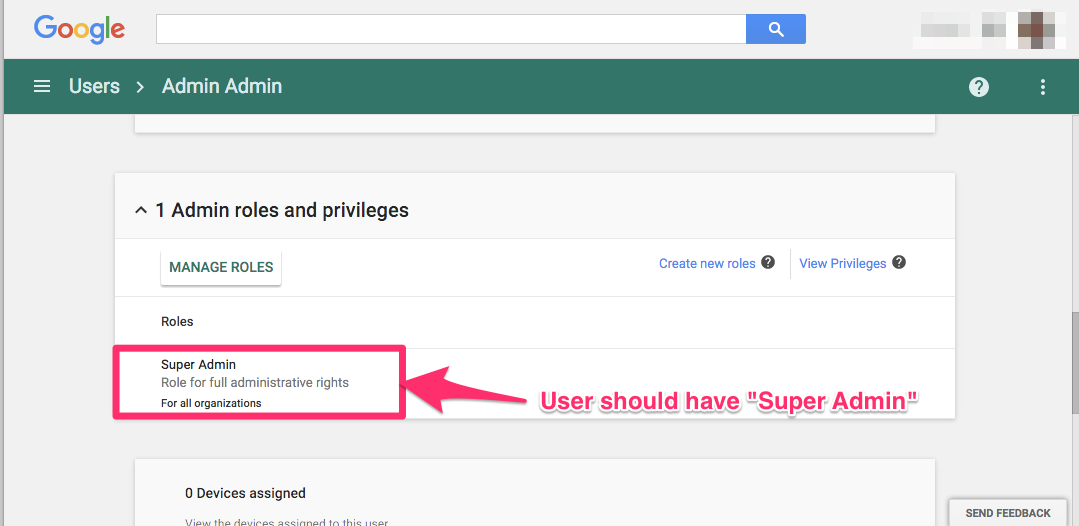Open the View Privileges link
The width and height of the screenshot is (1079, 526).
[x=842, y=263]
